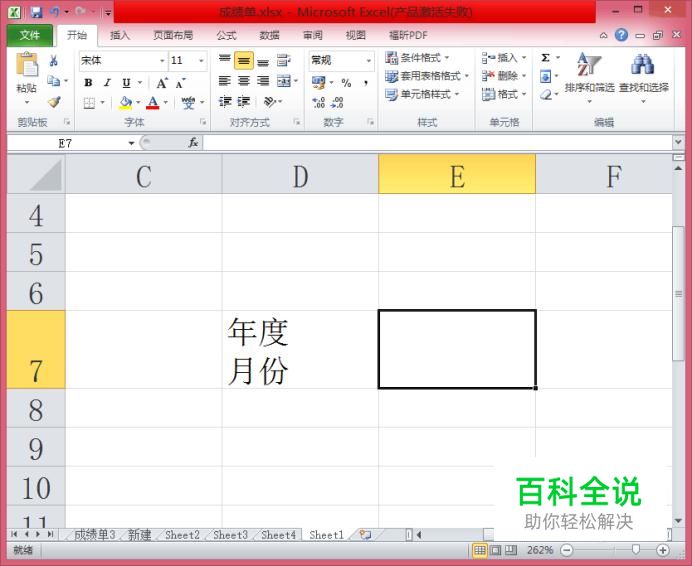This screenshot has width=692, height=566.
Task: Align text left
Action: pyautogui.click(x=225, y=81)
